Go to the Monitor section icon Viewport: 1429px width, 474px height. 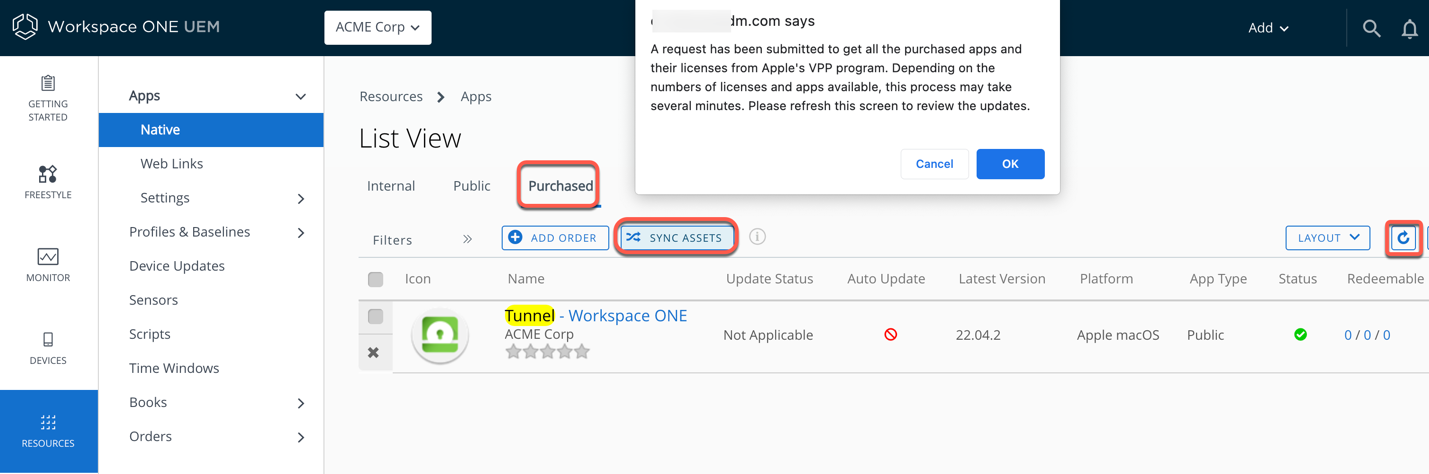point(48,265)
